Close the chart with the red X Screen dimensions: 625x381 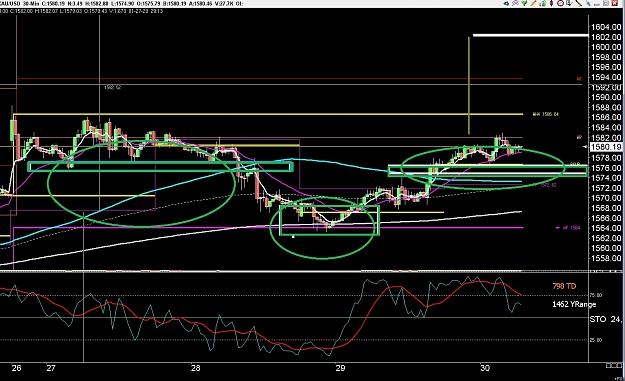[x=615, y=3]
